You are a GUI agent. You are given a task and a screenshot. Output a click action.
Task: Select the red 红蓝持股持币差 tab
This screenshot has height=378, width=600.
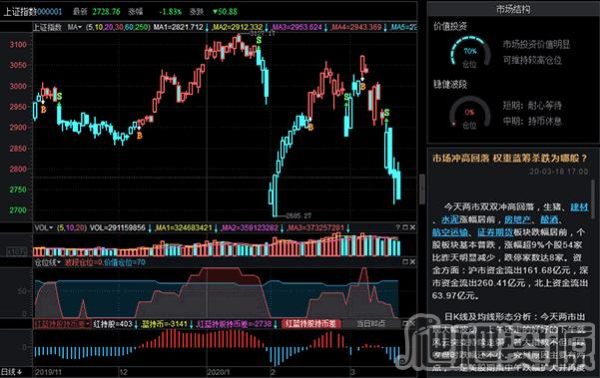point(311,324)
